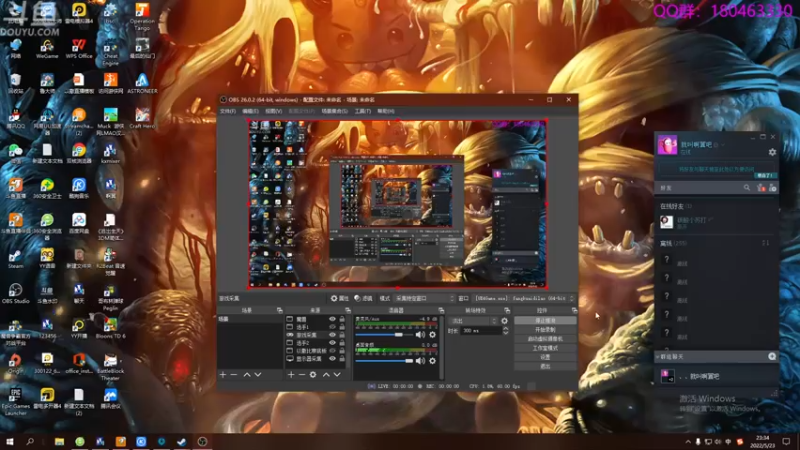This screenshot has width=800, height=450.
Task: Adjust transition duration stepper arrows
Action: [506, 331]
